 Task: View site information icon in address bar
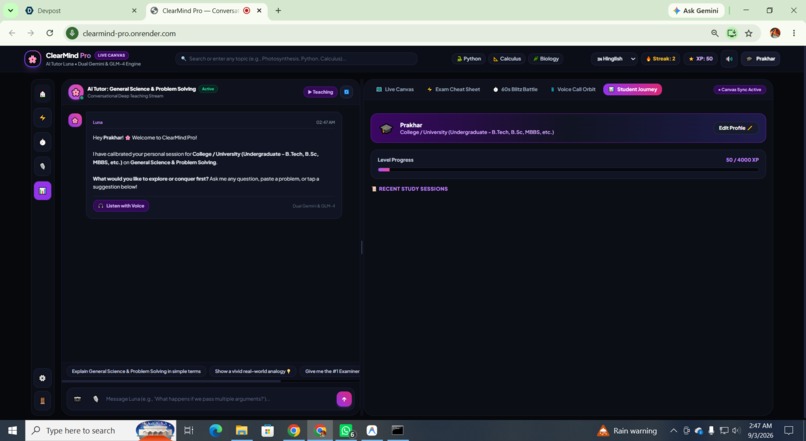(x=72, y=33)
